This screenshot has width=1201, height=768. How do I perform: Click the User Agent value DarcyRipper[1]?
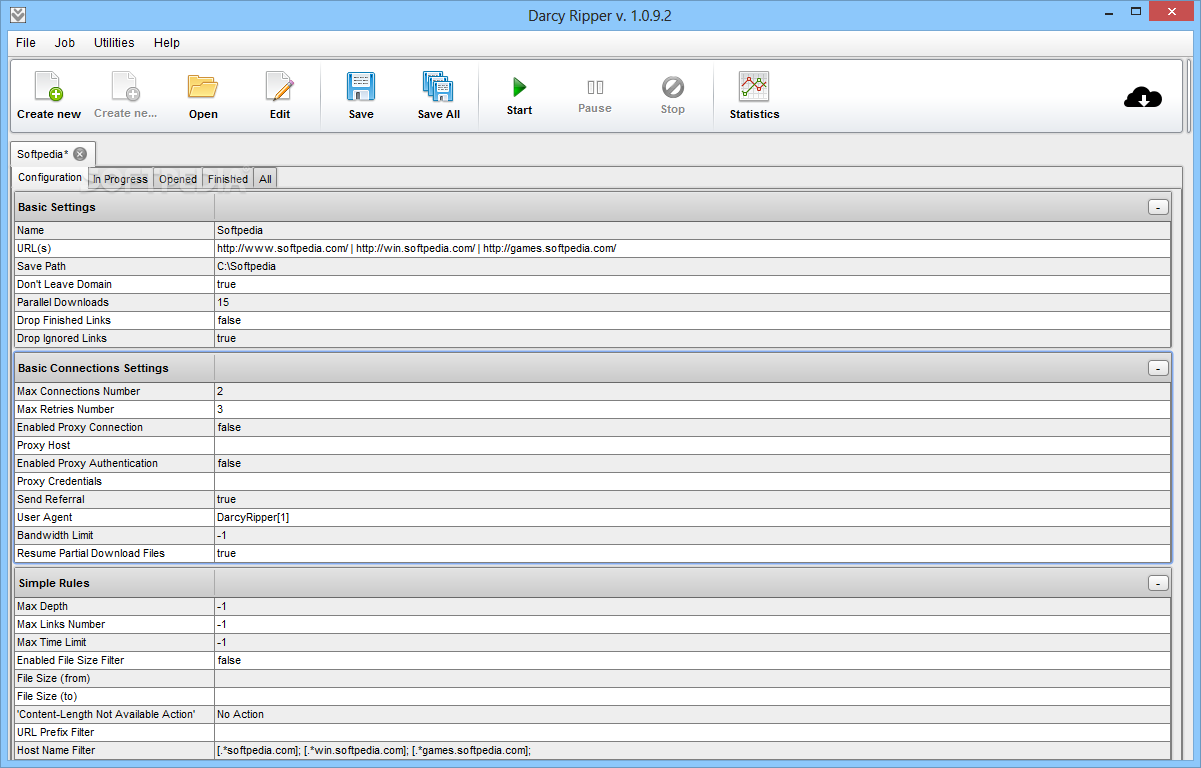(692, 517)
